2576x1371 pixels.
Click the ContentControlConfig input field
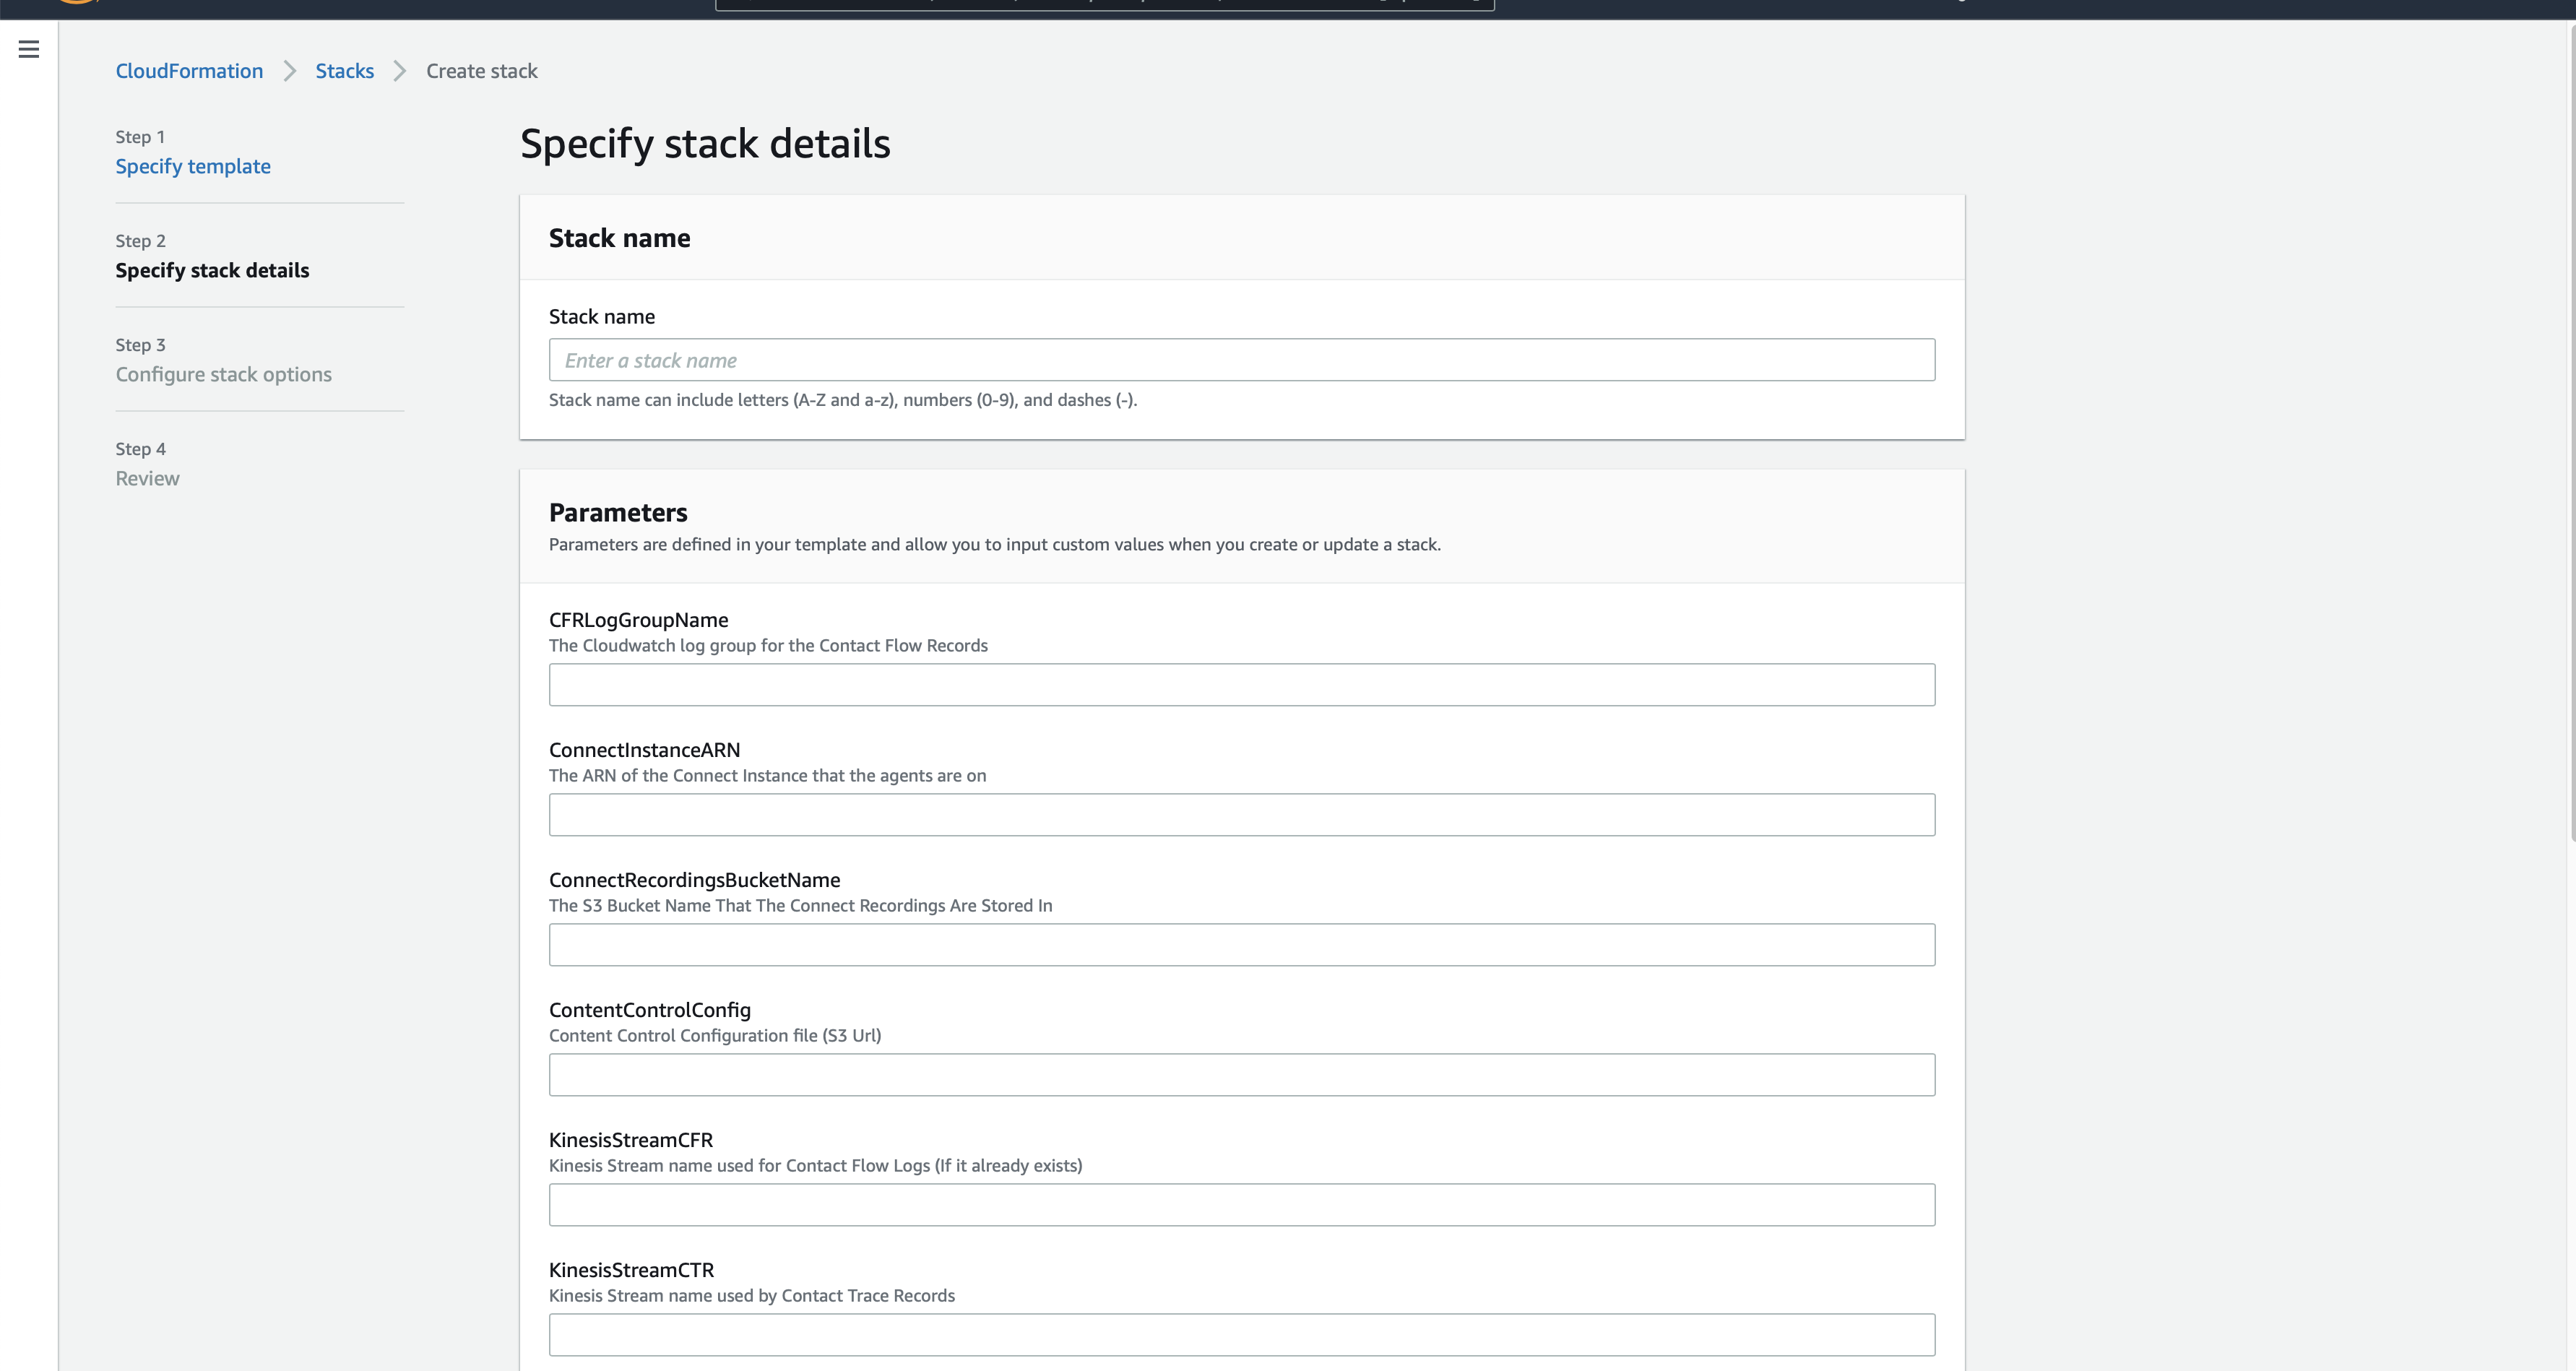click(x=1241, y=1075)
